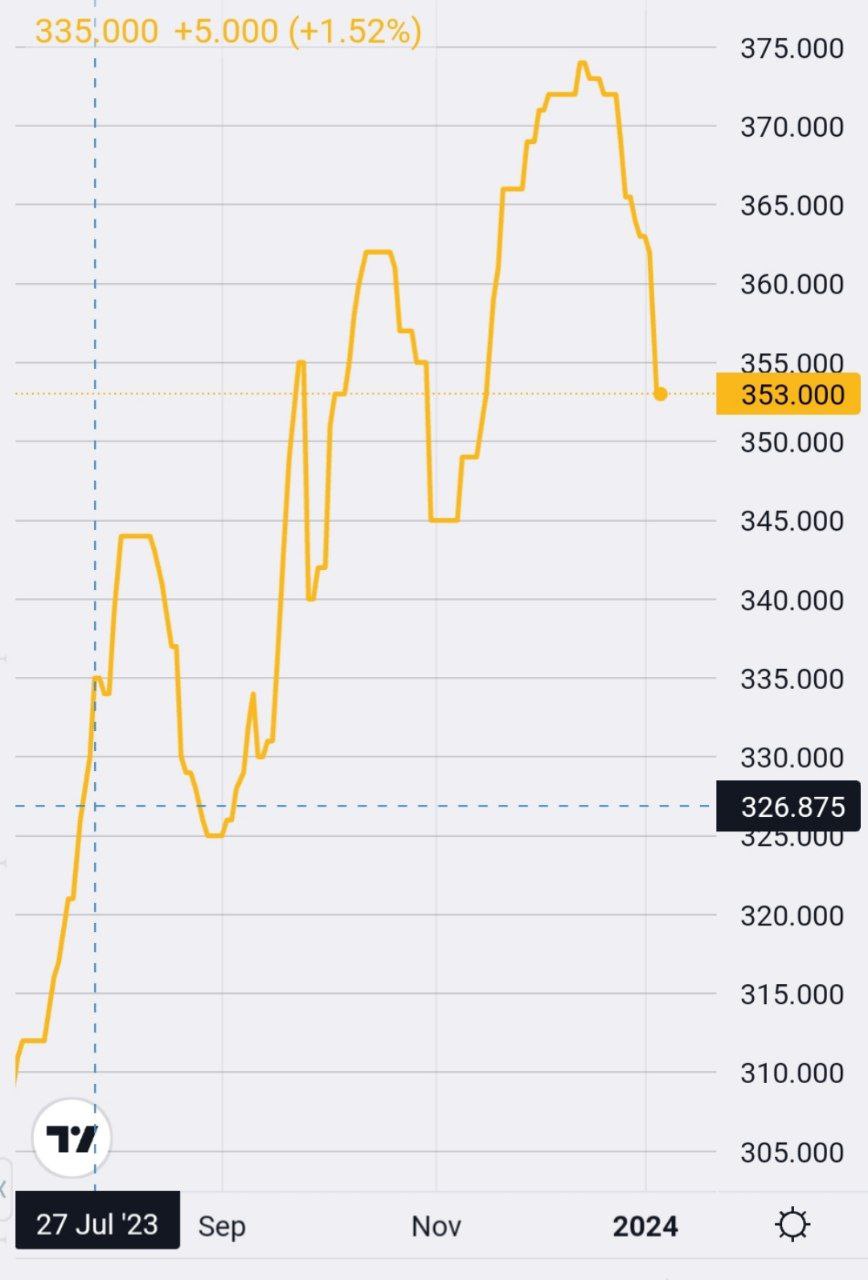Click the 370.000 price axis label
Image resolution: width=868 pixels, height=1280 pixels.
(x=792, y=127)
